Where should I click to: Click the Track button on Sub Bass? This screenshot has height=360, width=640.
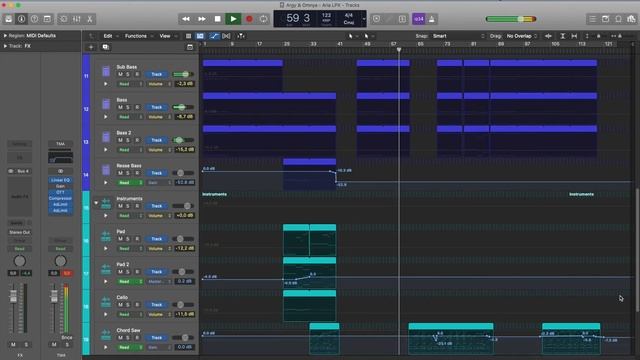coord(157,74)
